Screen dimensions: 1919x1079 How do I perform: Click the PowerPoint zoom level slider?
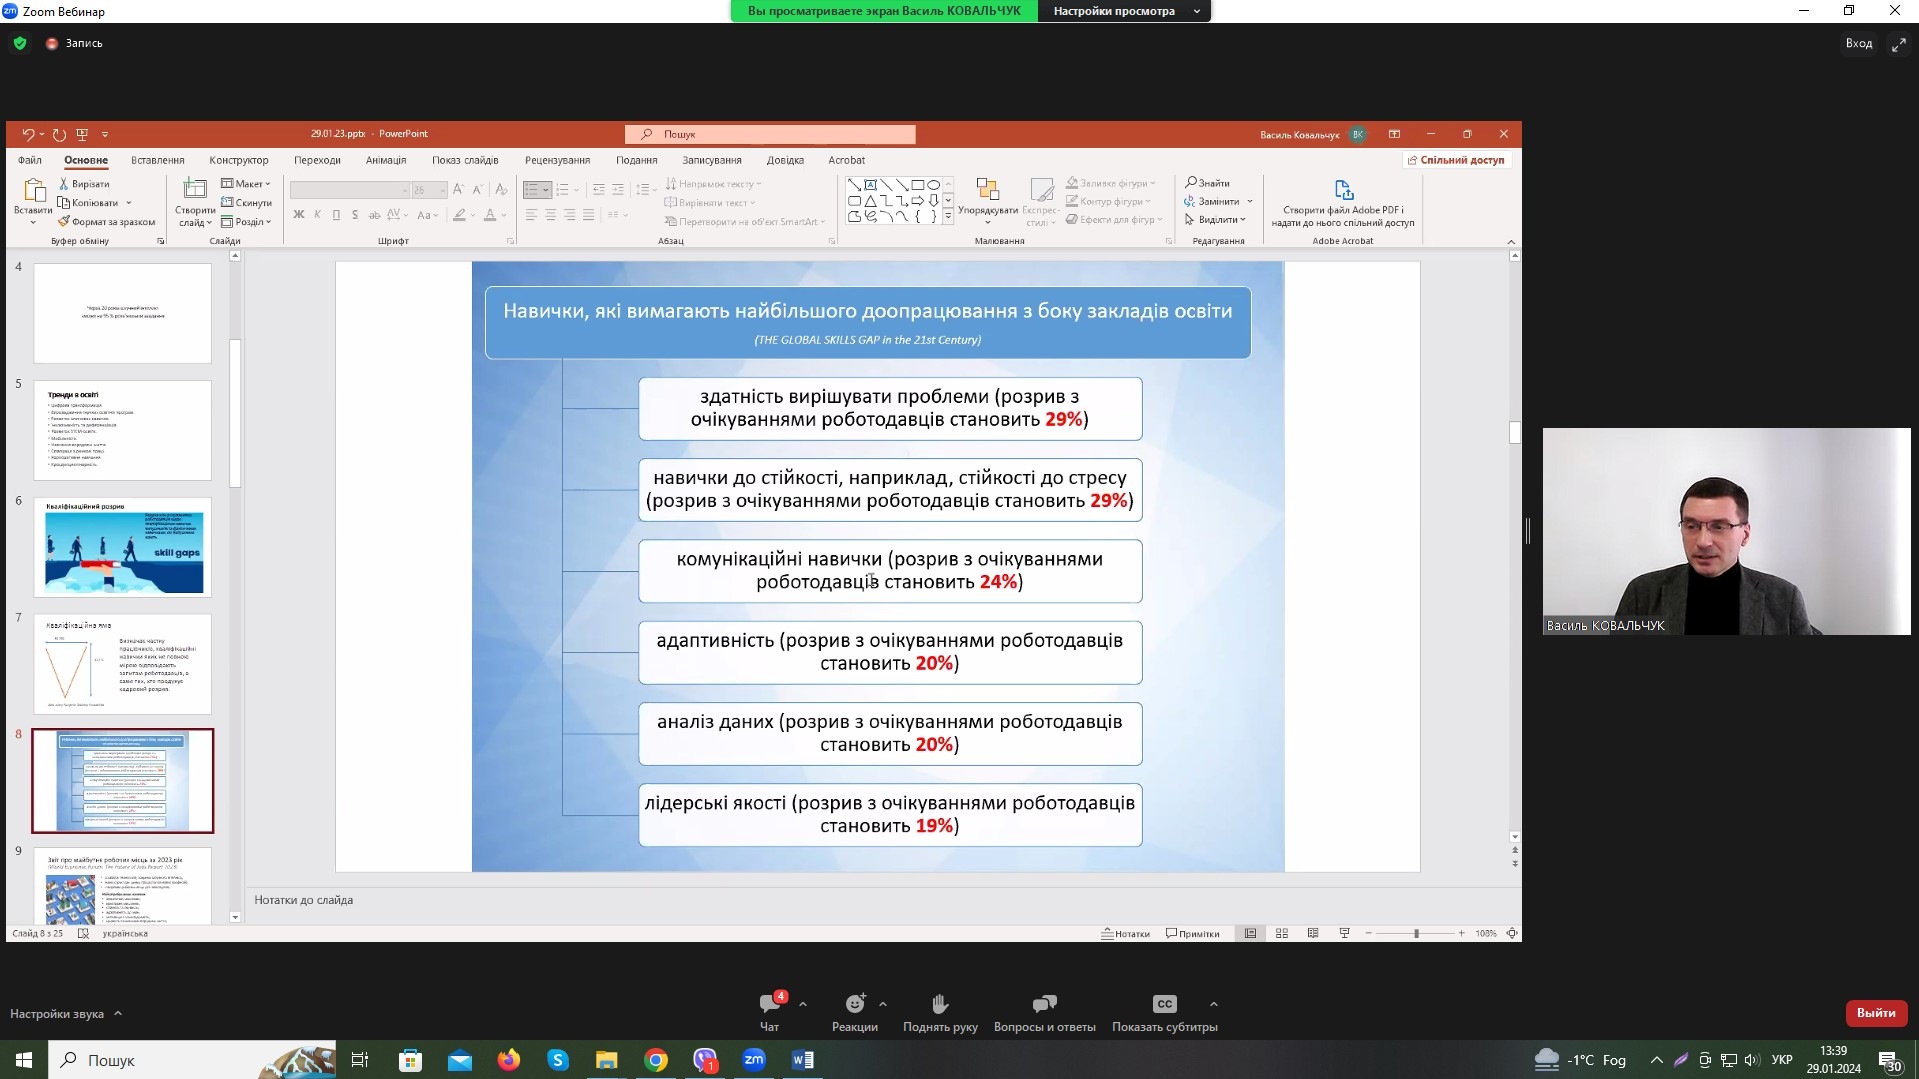click(x=1415, y=933)
